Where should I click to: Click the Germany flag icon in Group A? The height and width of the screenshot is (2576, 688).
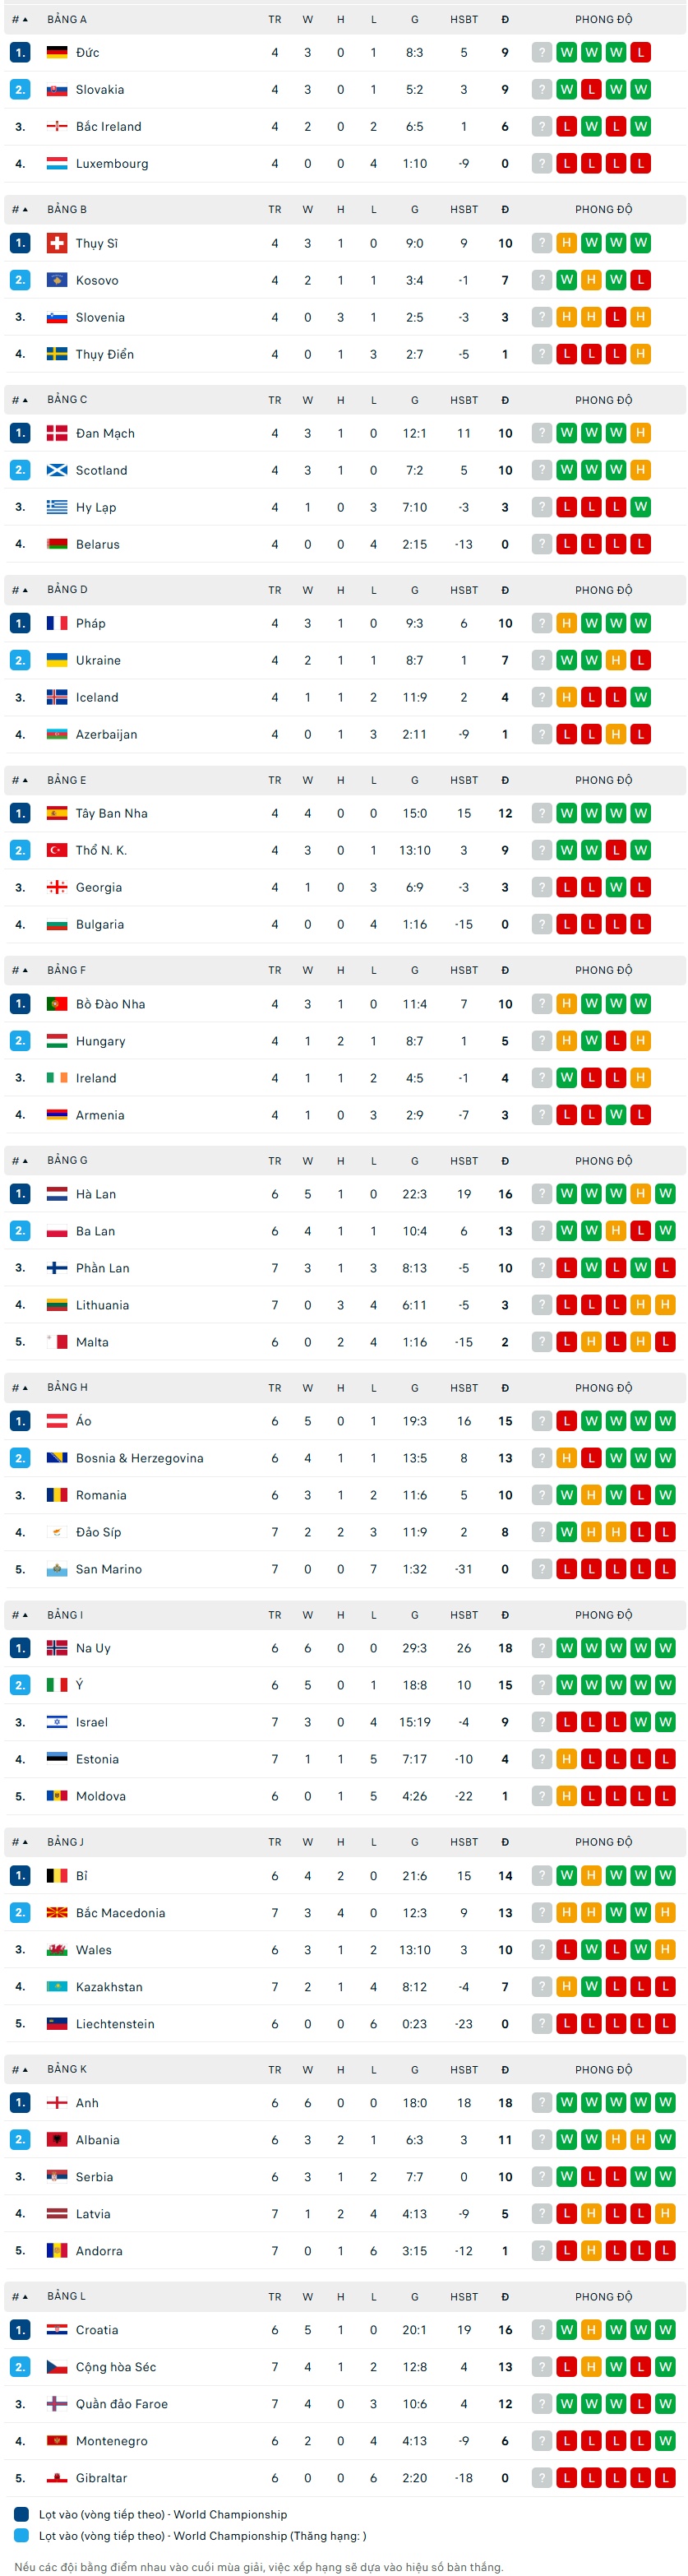click(57, 52)
